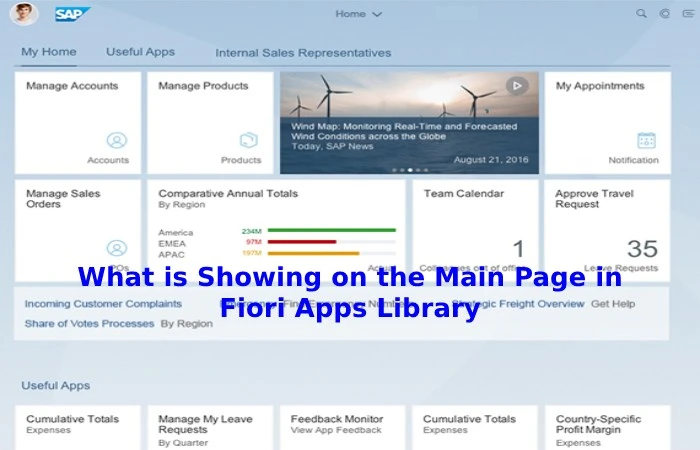Click the Accounts person icon
Viewport: 700px width, 450px height.
point(117,141)
